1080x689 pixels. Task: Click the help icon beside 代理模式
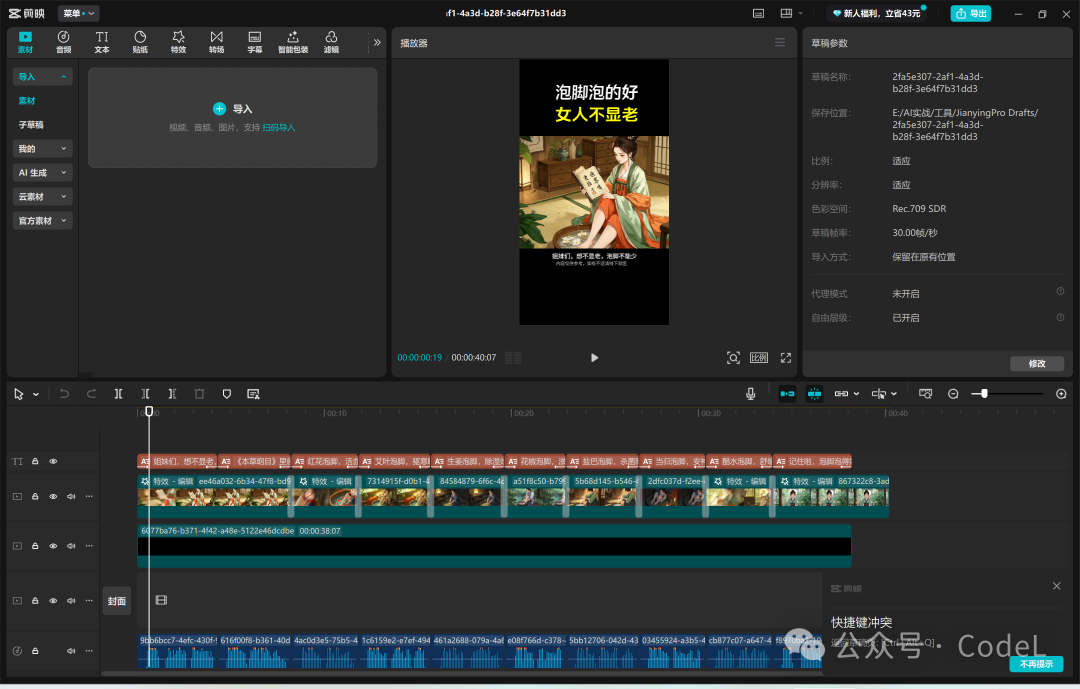(x=1061, y=291)
